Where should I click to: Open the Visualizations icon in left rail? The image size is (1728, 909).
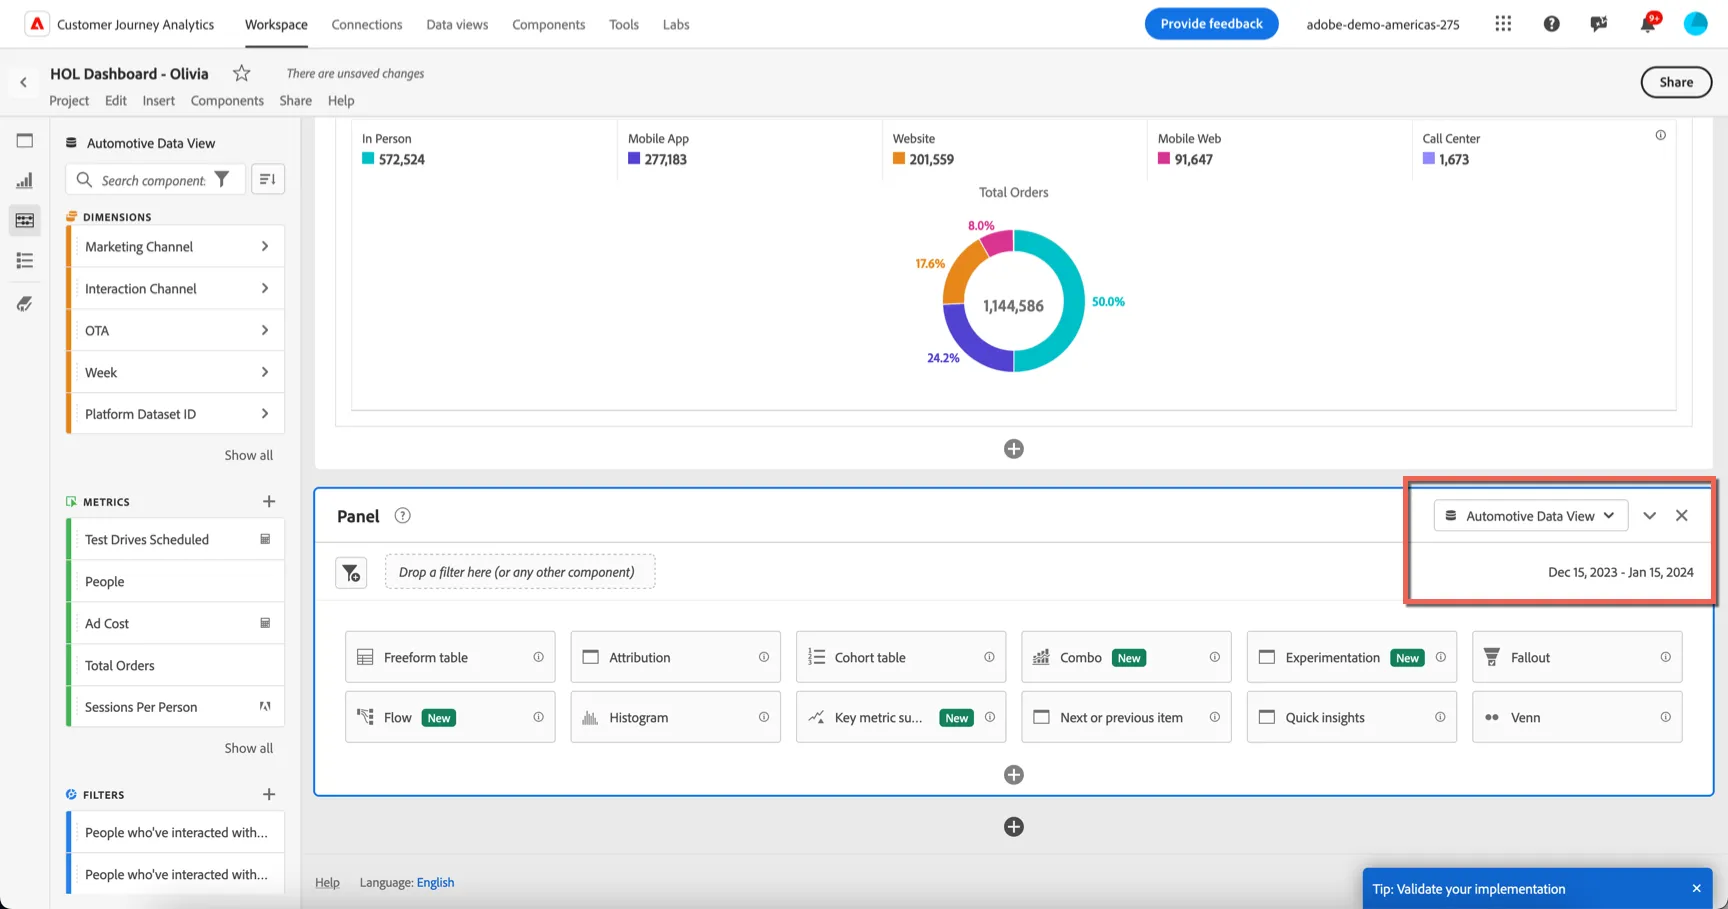pyautogui.click(x=25, y=180)
